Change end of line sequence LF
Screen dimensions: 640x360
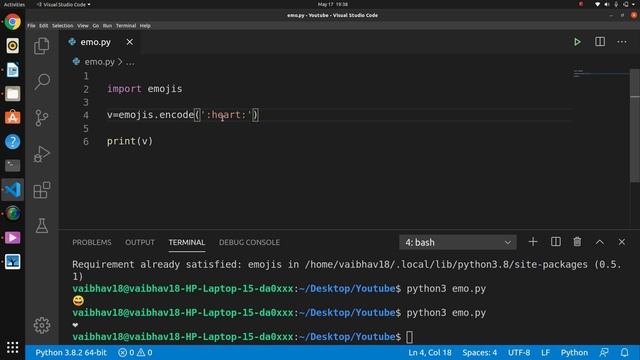tap(545, 352)
